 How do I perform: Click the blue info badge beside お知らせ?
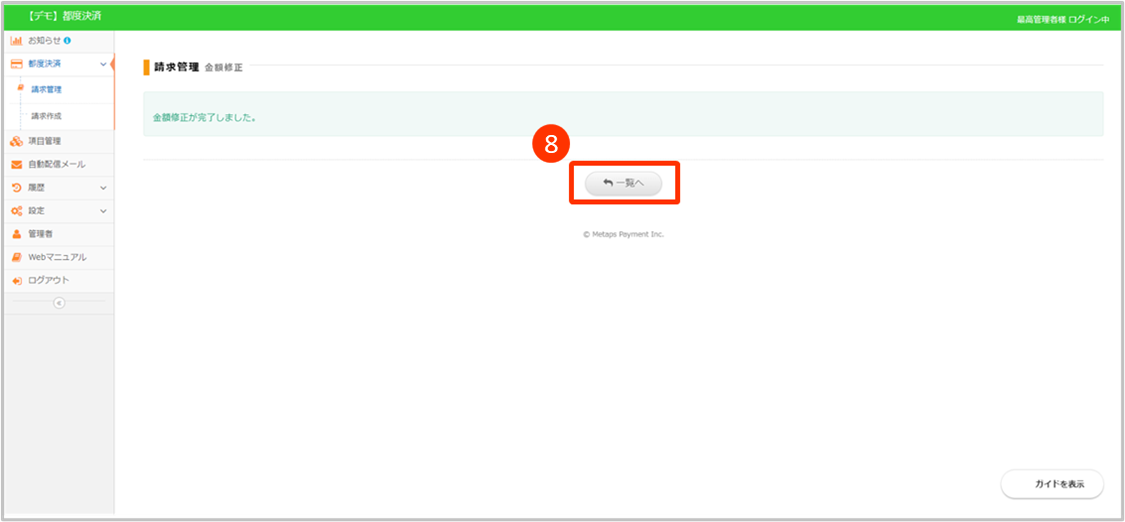(67, 40)
